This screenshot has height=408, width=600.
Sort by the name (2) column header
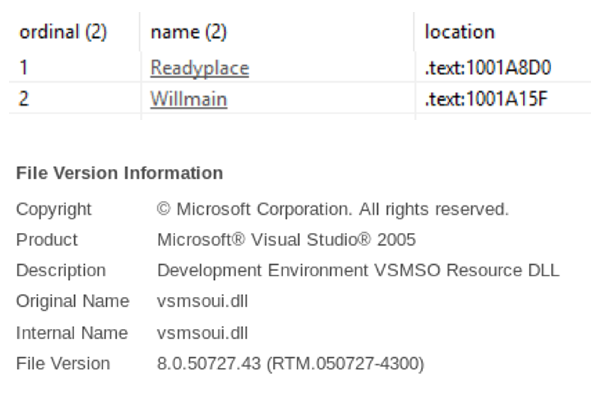click(x=189, y=32)
